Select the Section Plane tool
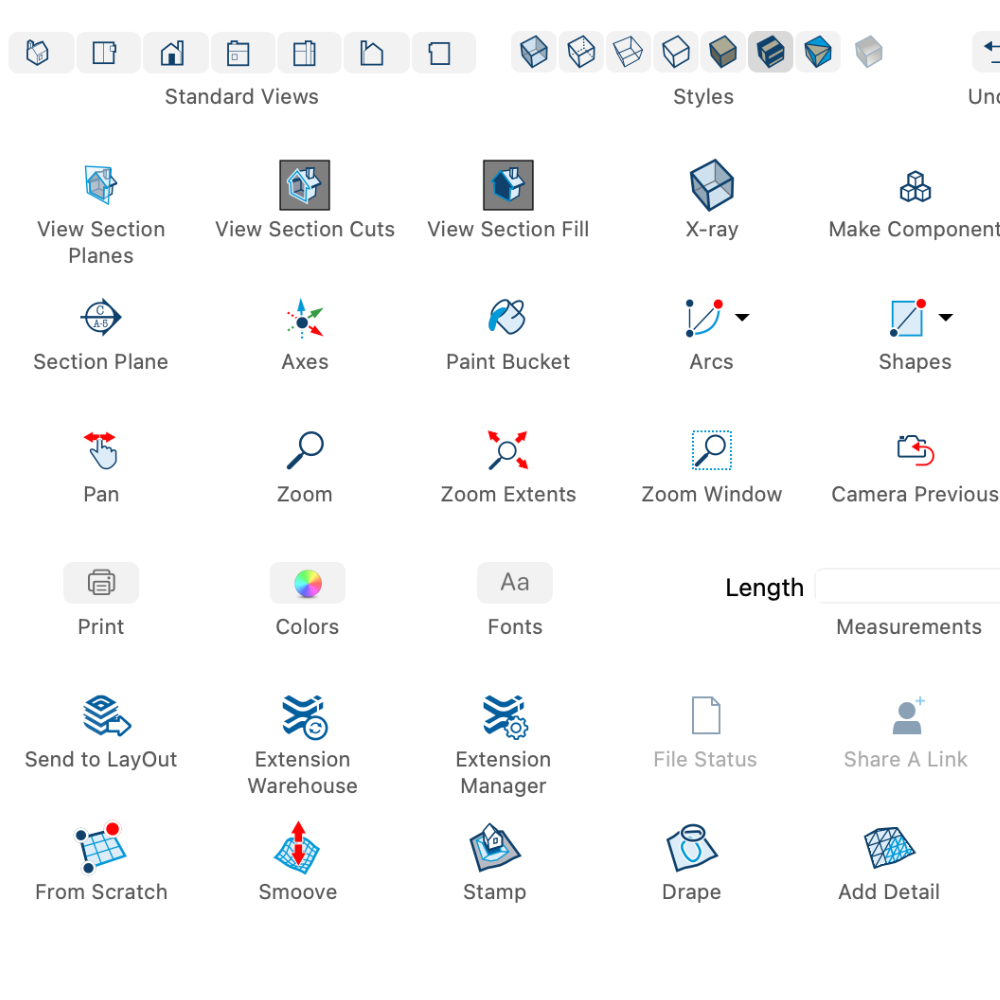The height and width of the screenshot is (1000, 1000). [x=101, y=317]
